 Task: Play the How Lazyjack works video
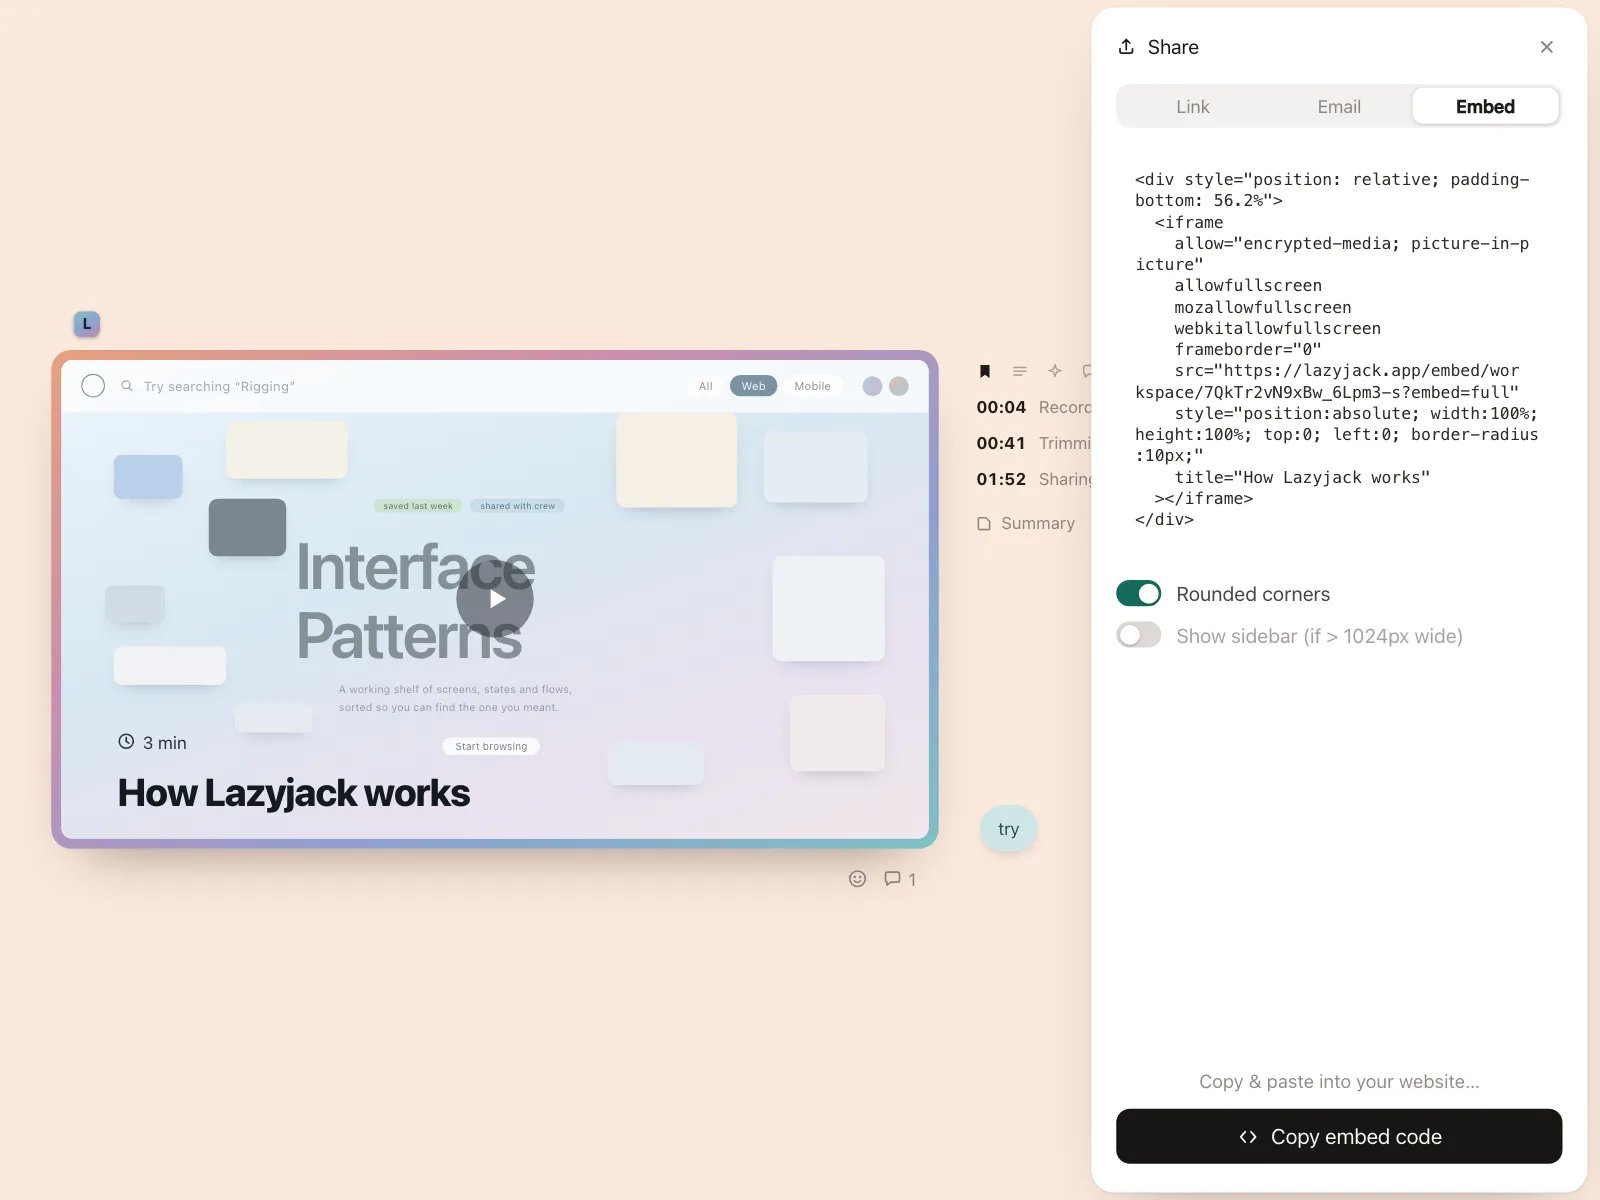[x=495, y=599]
